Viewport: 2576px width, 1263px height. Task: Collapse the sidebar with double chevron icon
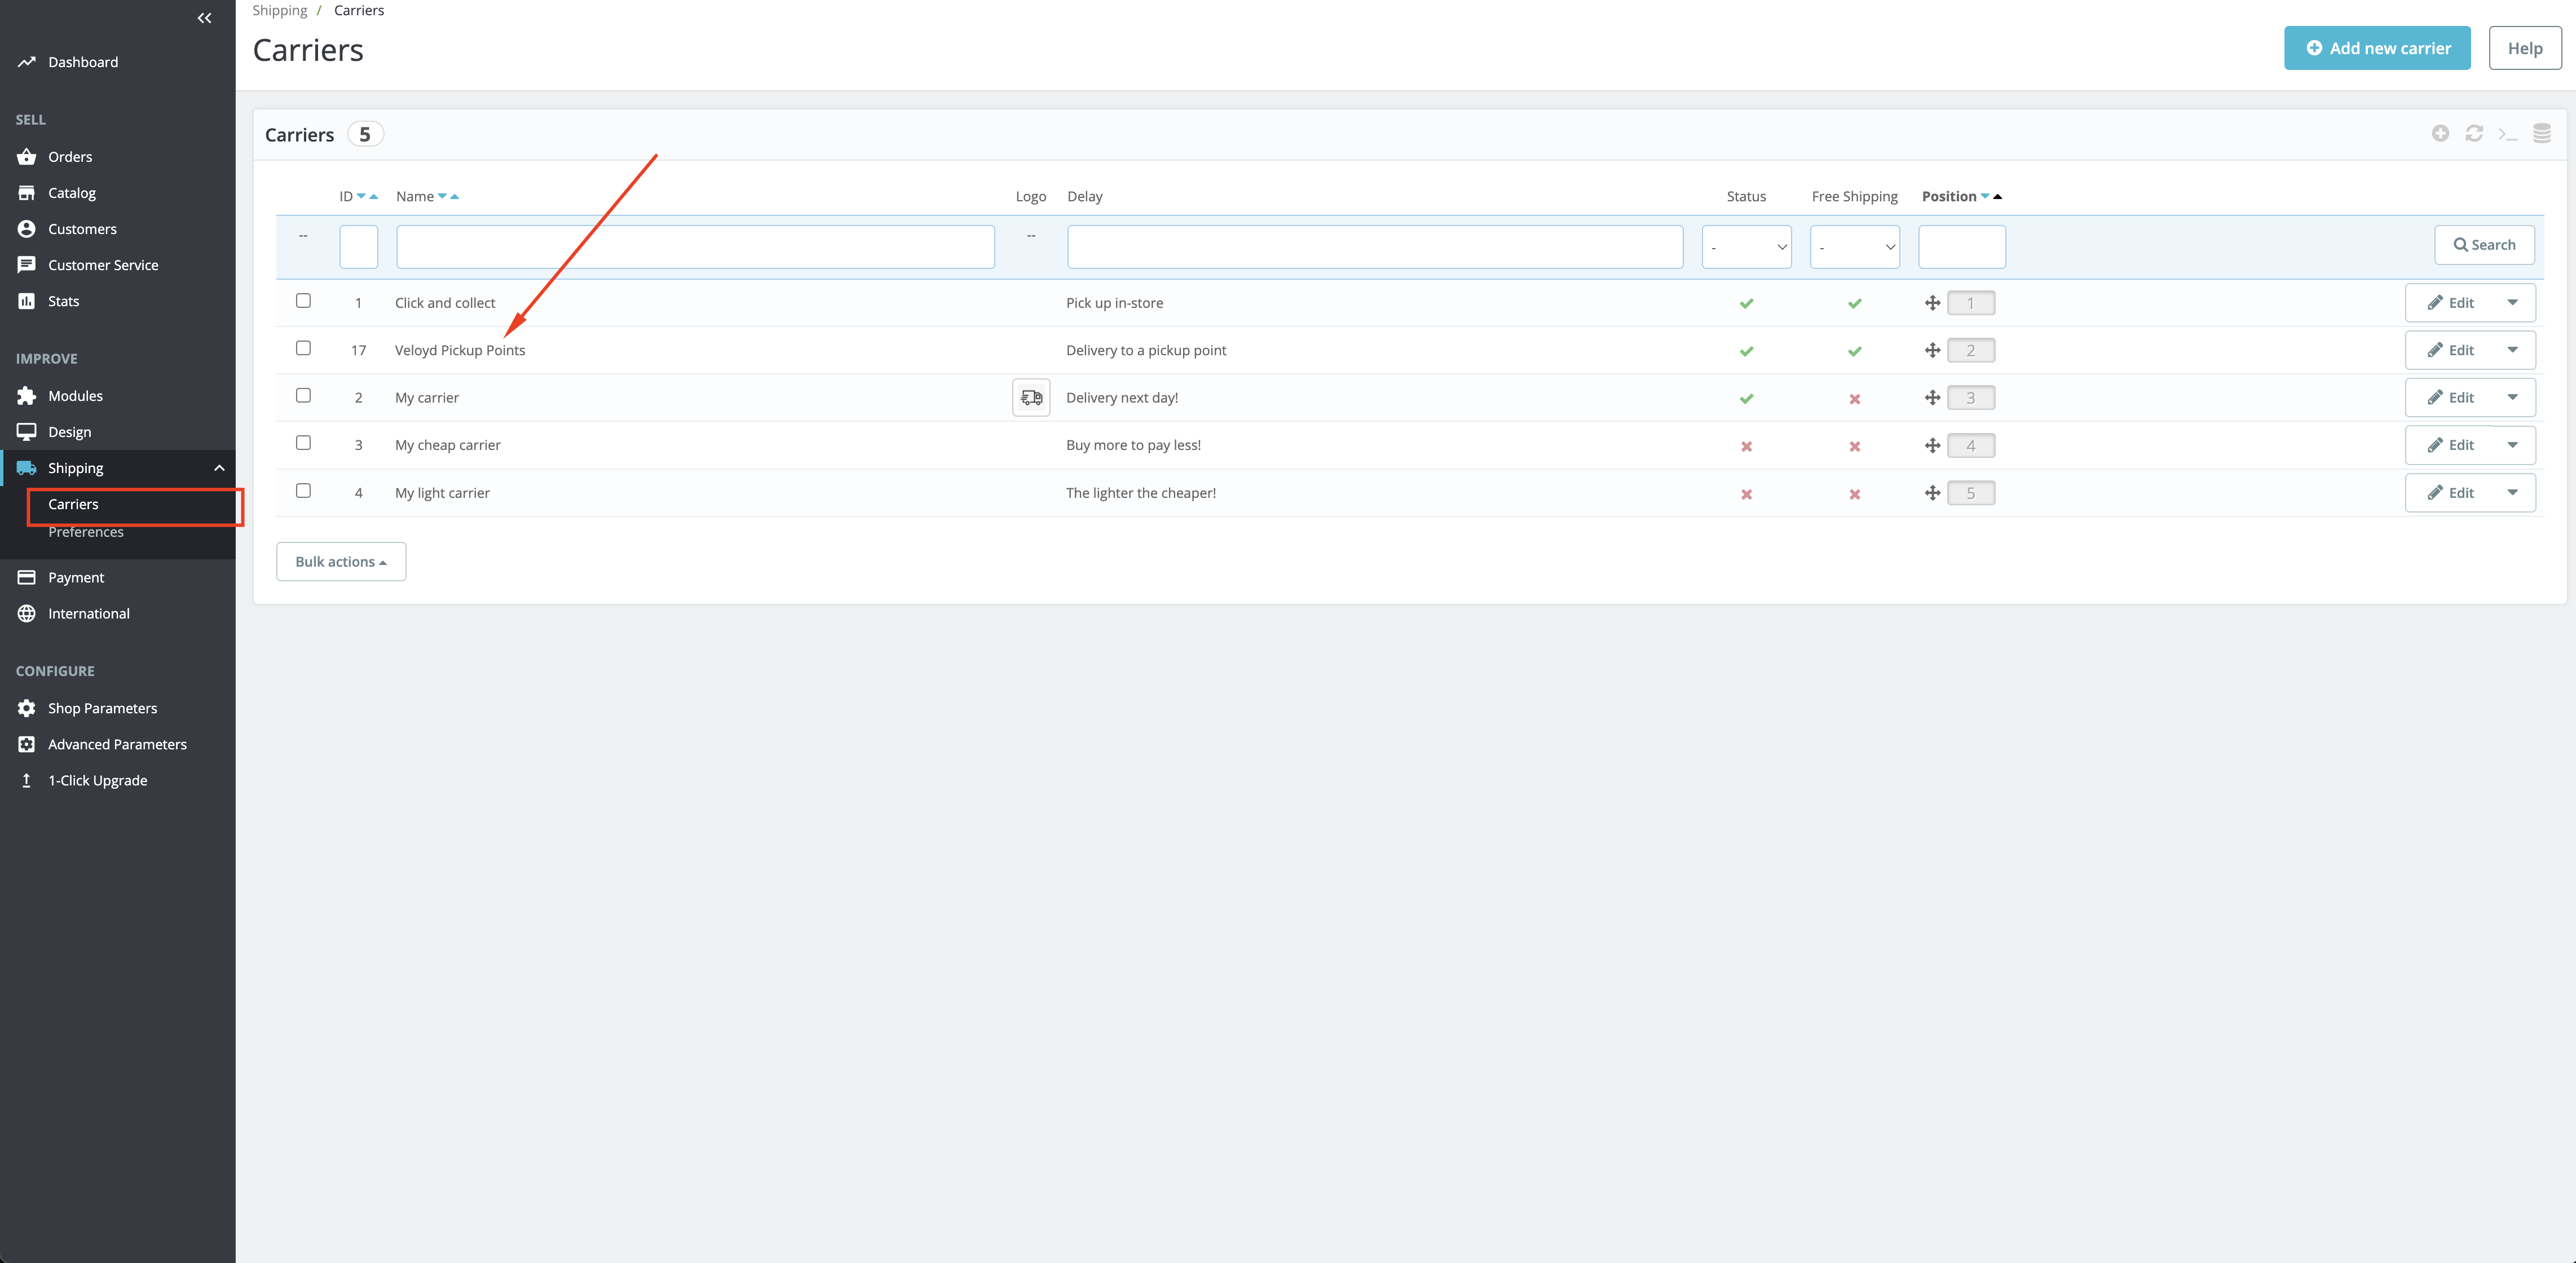pos(204,18)
